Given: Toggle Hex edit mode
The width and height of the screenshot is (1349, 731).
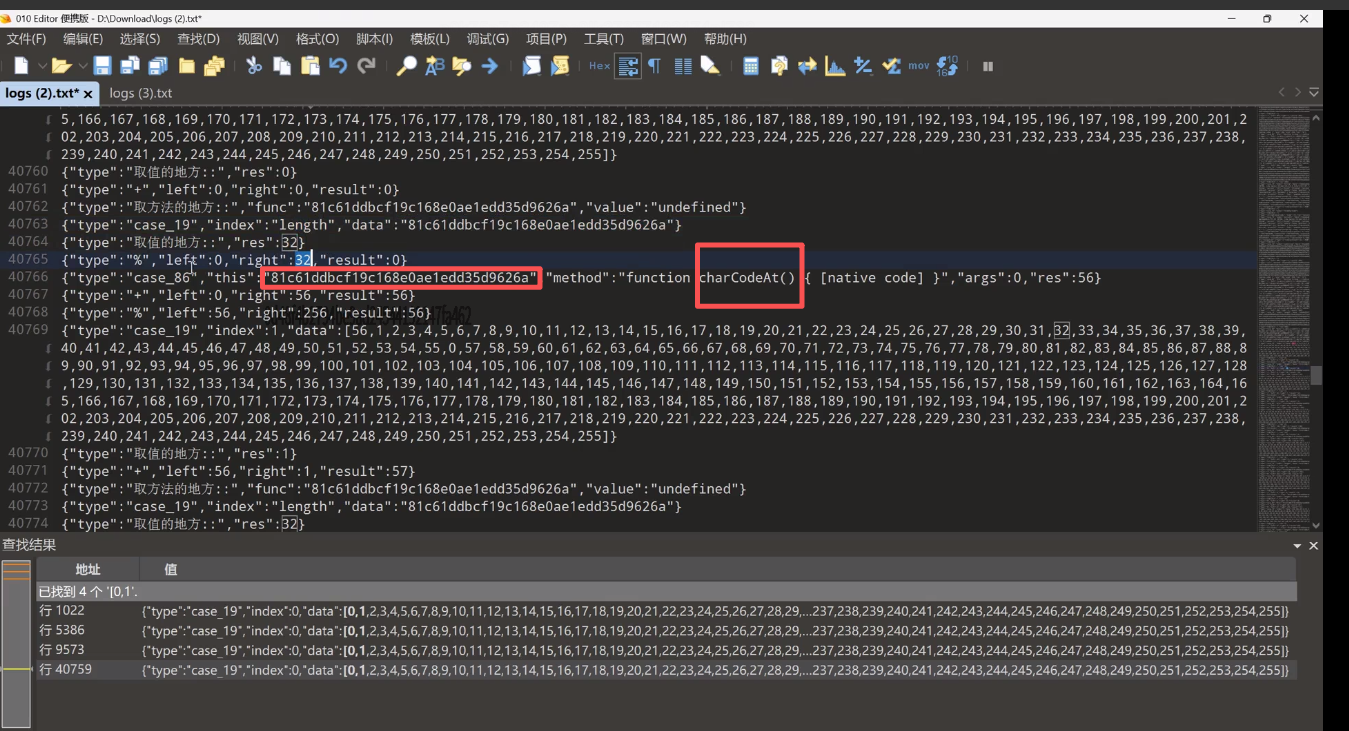Looking at the screenshot, I should pos(599,66).
